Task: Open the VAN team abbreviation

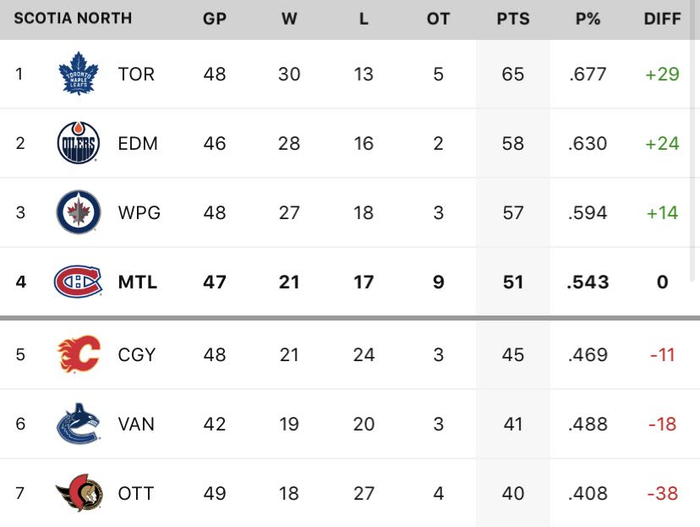Action: click(x=136, y=424)
